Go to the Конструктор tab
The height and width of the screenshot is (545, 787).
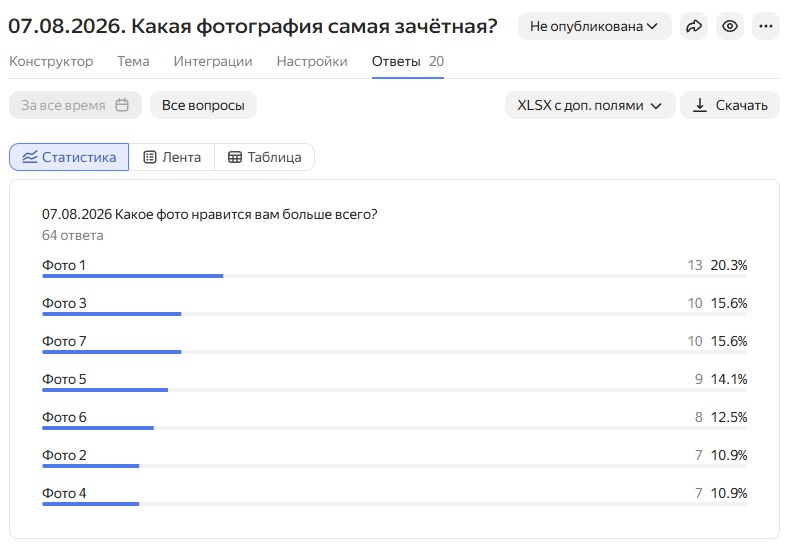click(x=51, y=61)
